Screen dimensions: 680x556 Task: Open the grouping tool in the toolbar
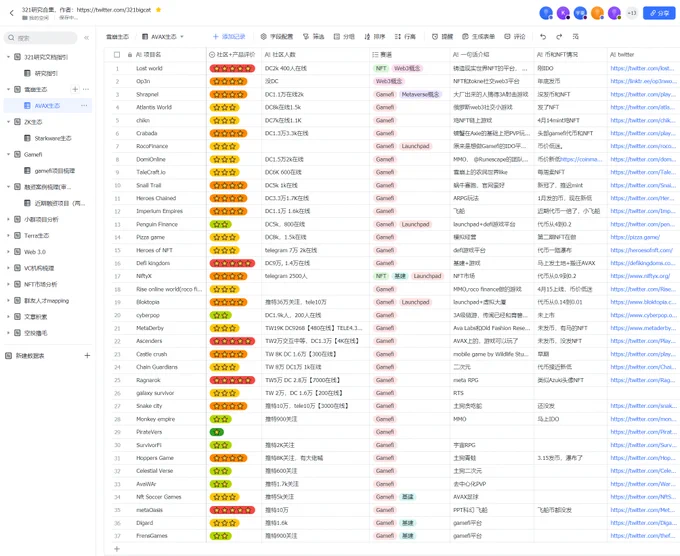pyautogui.click(x=344, y=36)
